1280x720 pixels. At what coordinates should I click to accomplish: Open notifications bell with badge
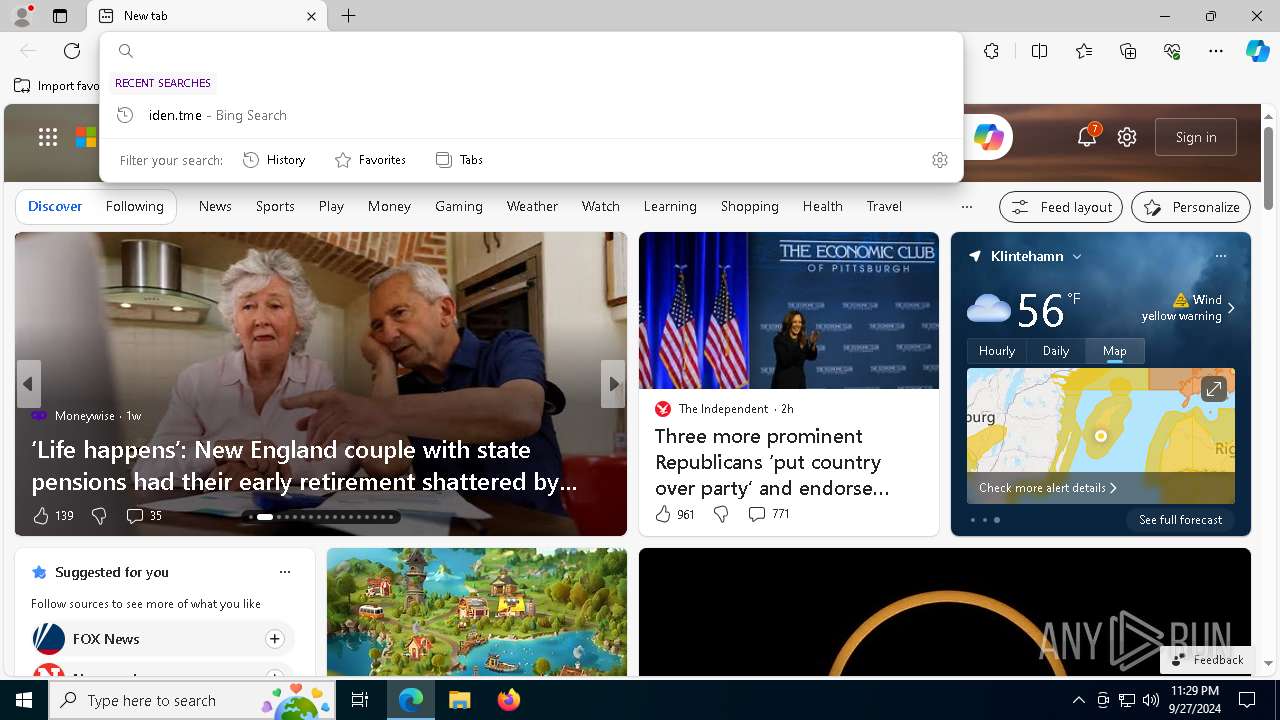(x=1087, y=137)
